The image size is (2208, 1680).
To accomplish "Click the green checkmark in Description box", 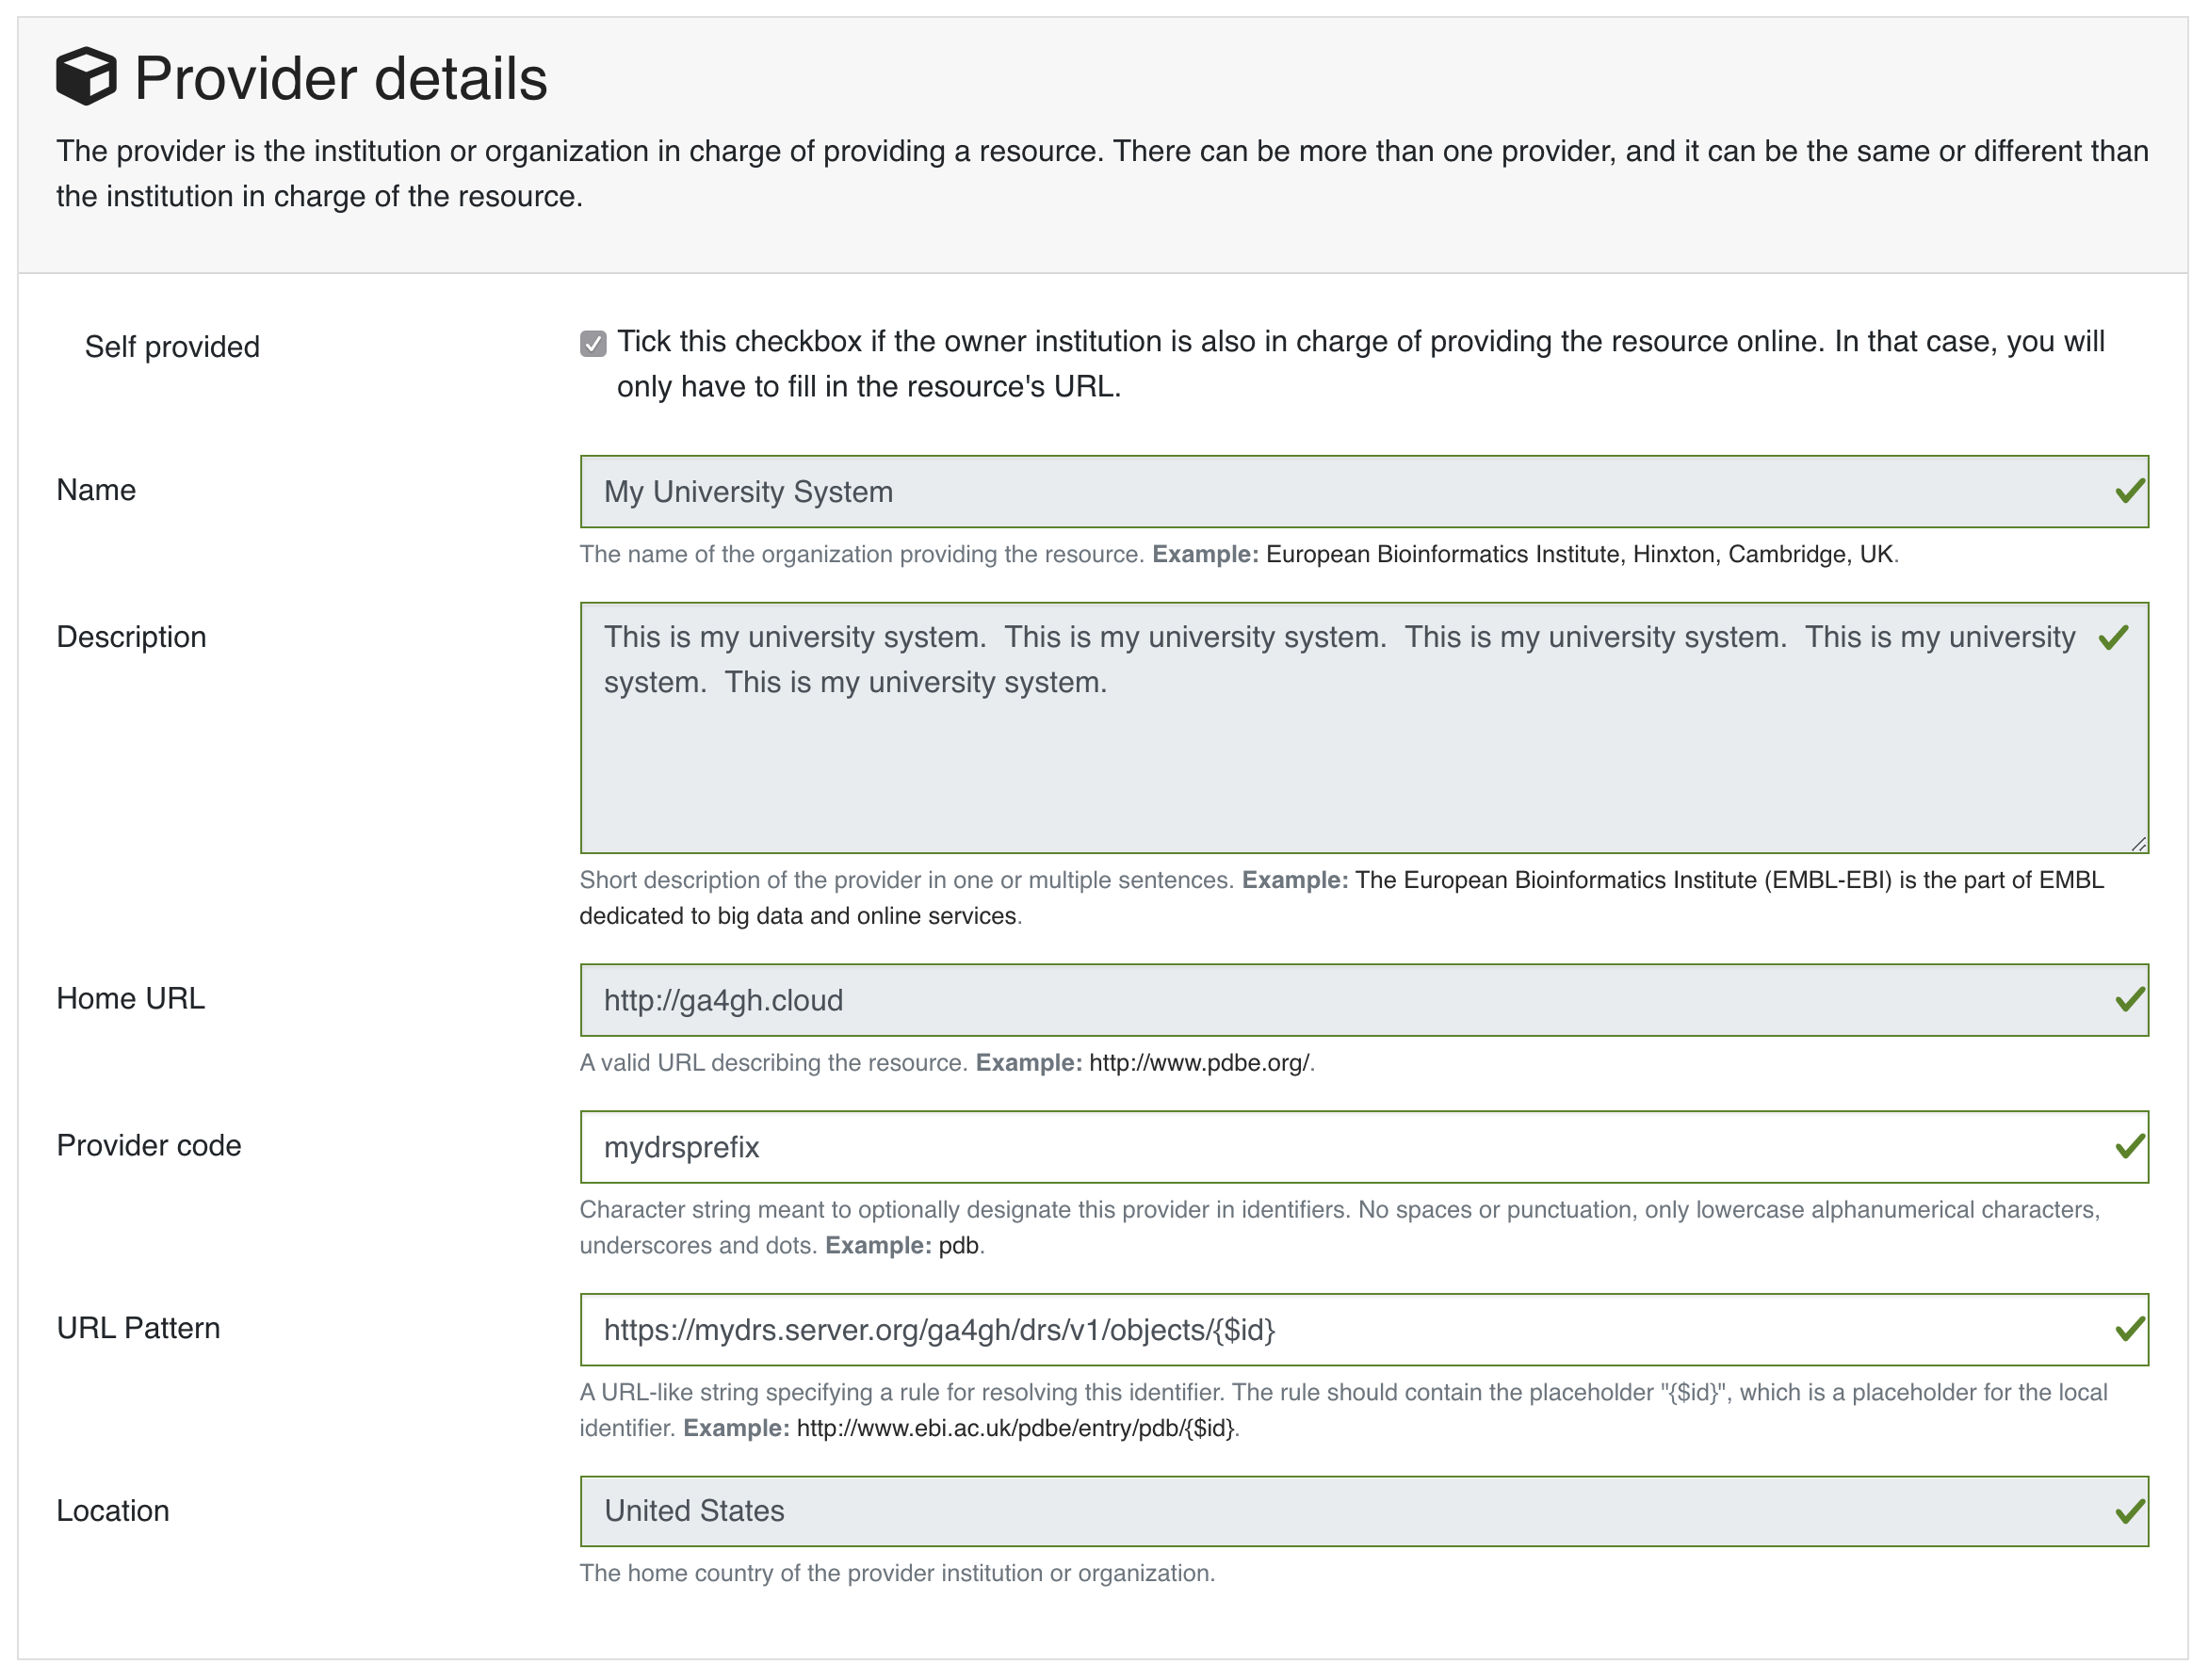I will [x=2113, y=637].
